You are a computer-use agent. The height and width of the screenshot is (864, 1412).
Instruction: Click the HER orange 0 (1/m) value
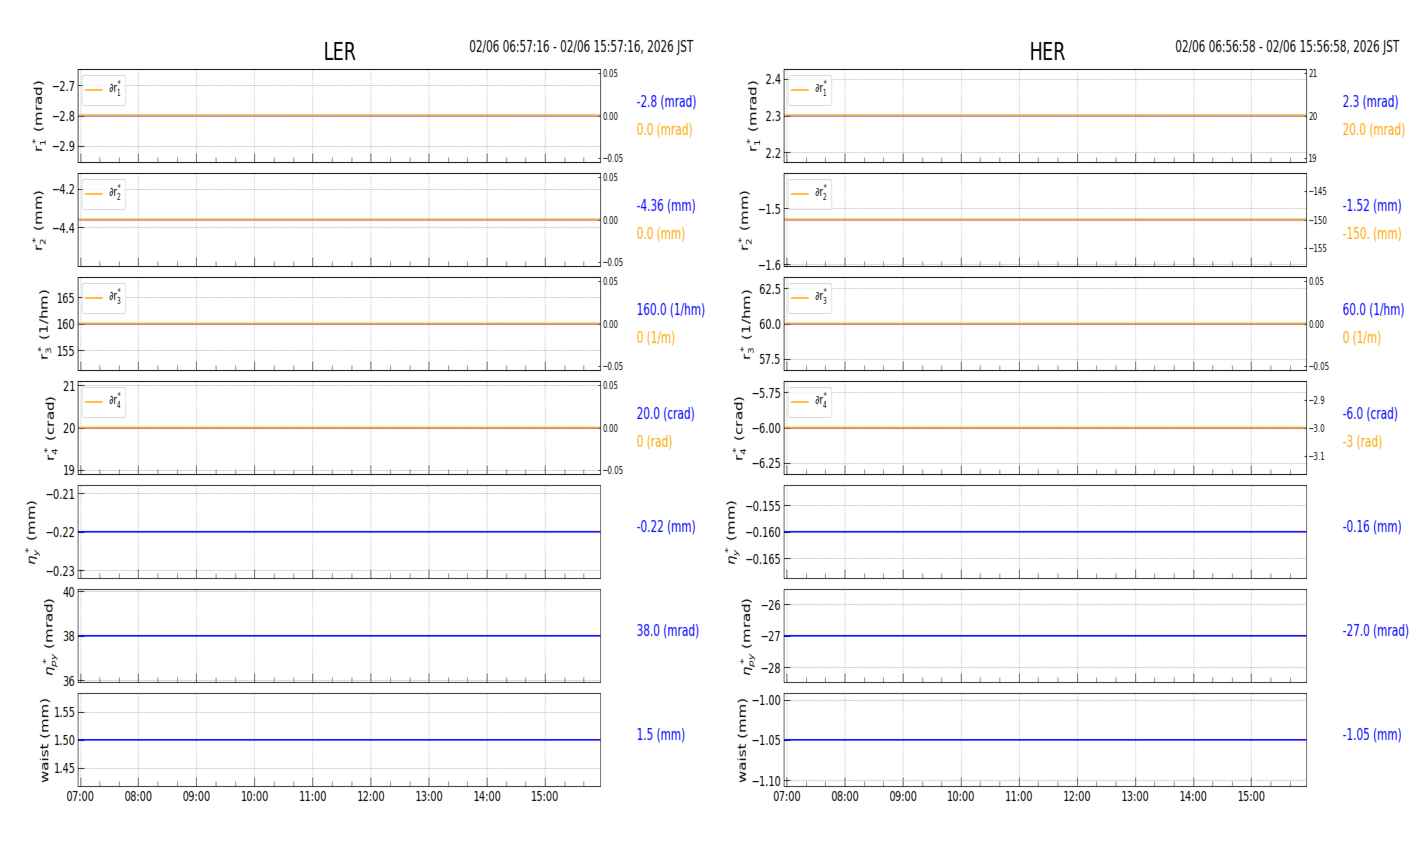click(1361, 338)
